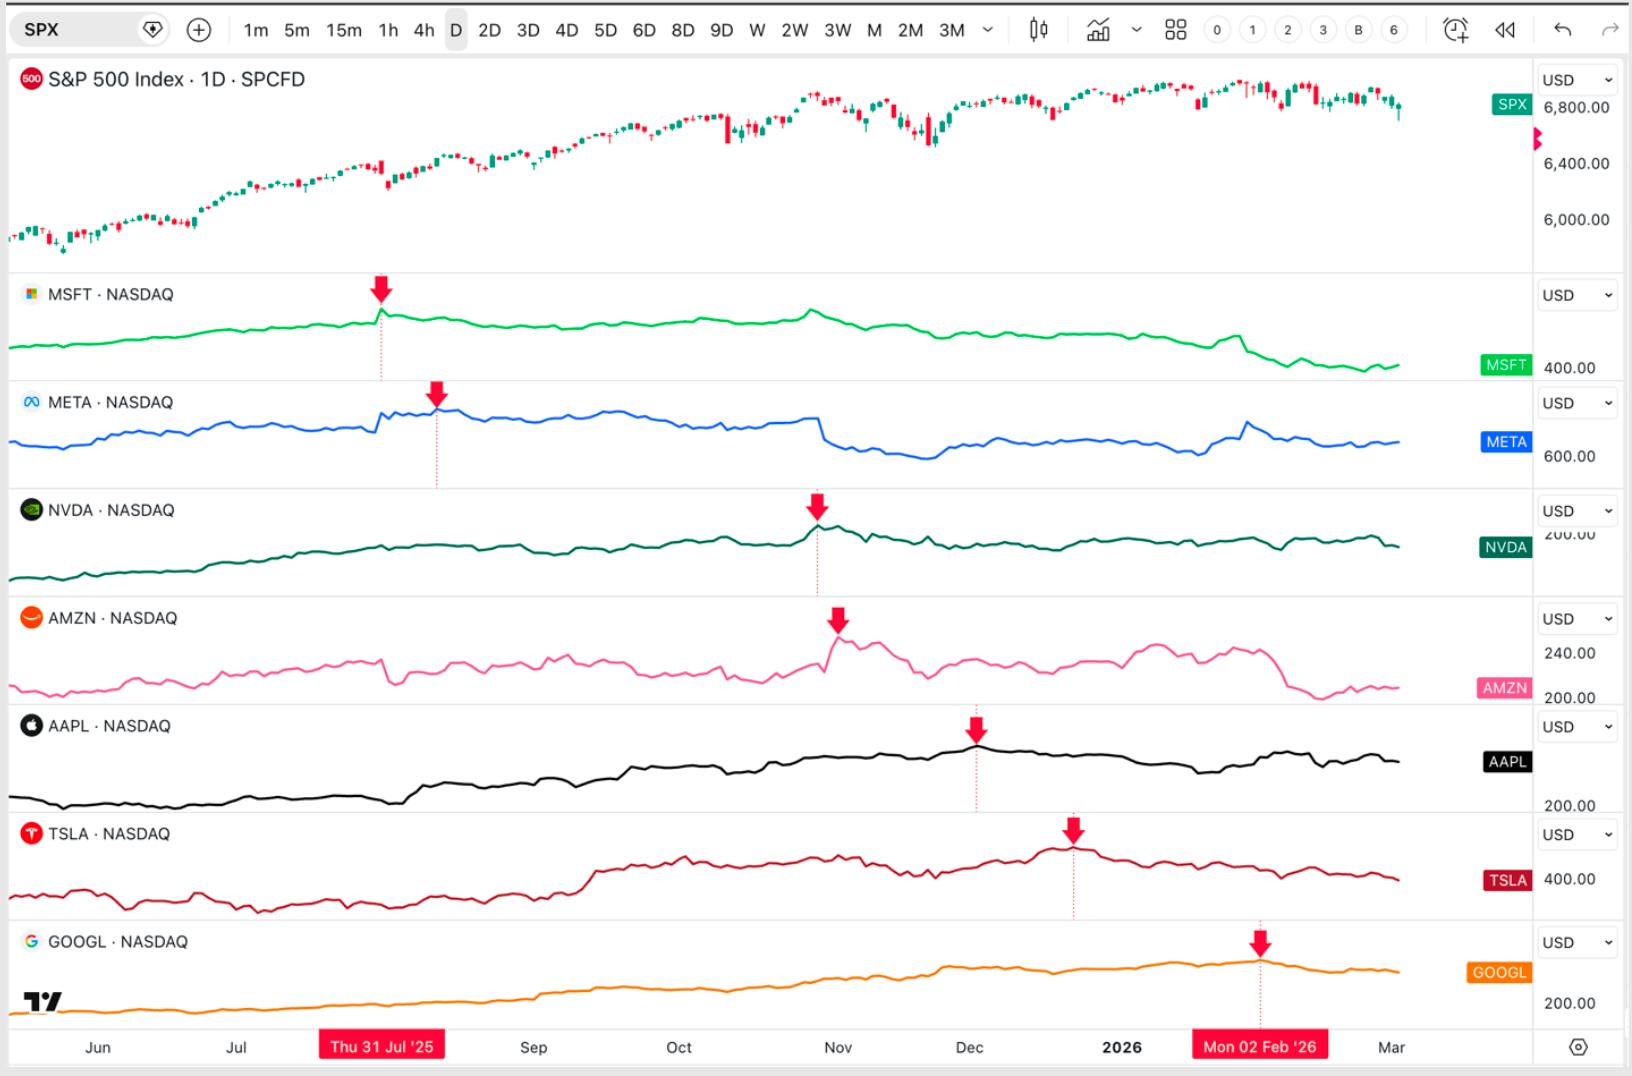Select the D daily timeframe
The height and width of the screenshot is (1076, 1632).
click(456, 30)
